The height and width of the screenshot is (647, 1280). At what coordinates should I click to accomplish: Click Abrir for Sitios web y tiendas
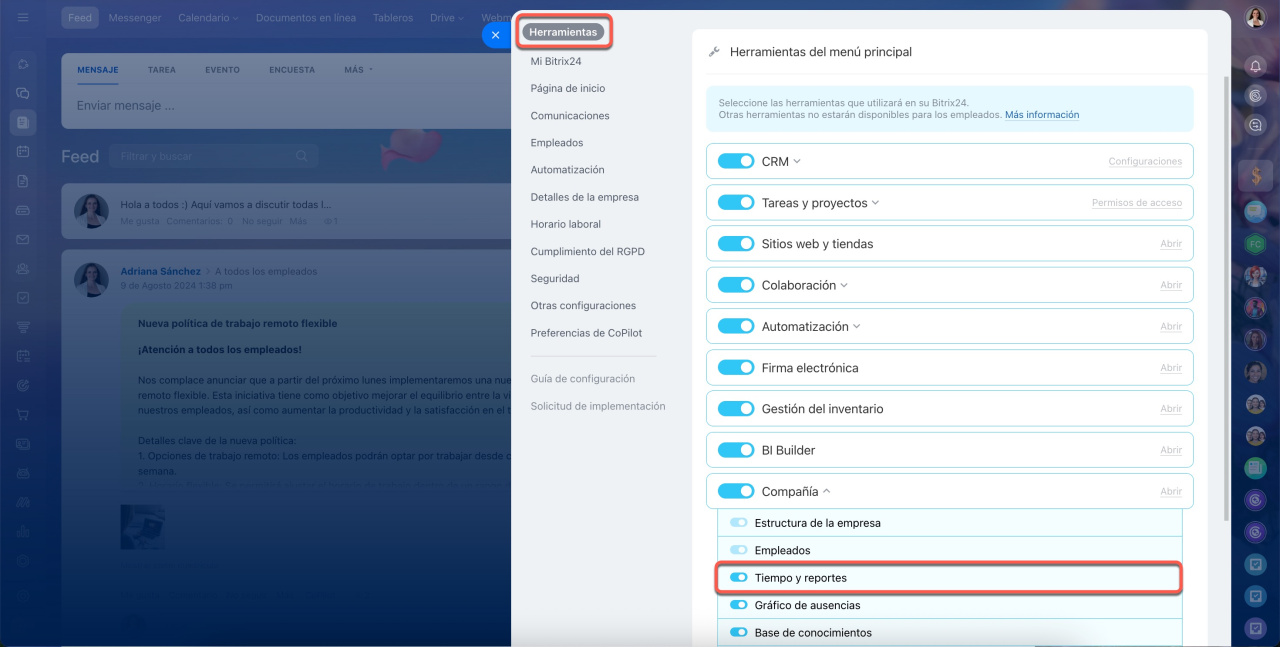click(1171, 244)
